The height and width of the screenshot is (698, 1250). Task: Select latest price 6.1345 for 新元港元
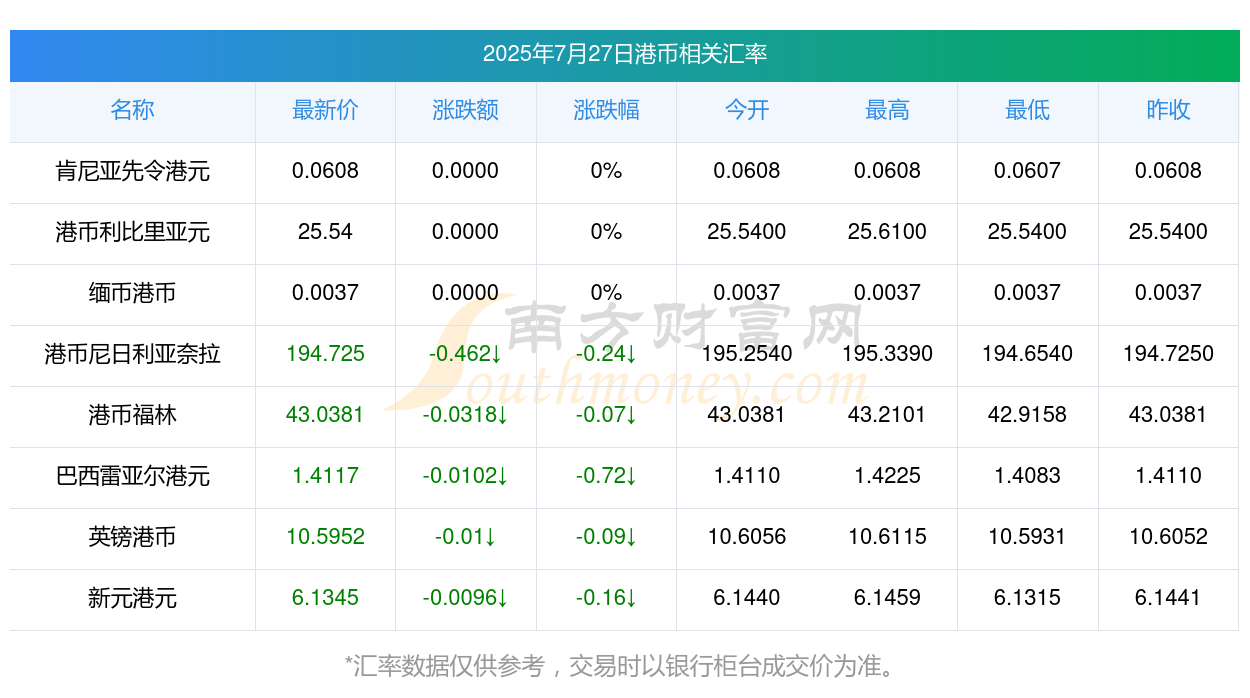[x=325, y=598]
